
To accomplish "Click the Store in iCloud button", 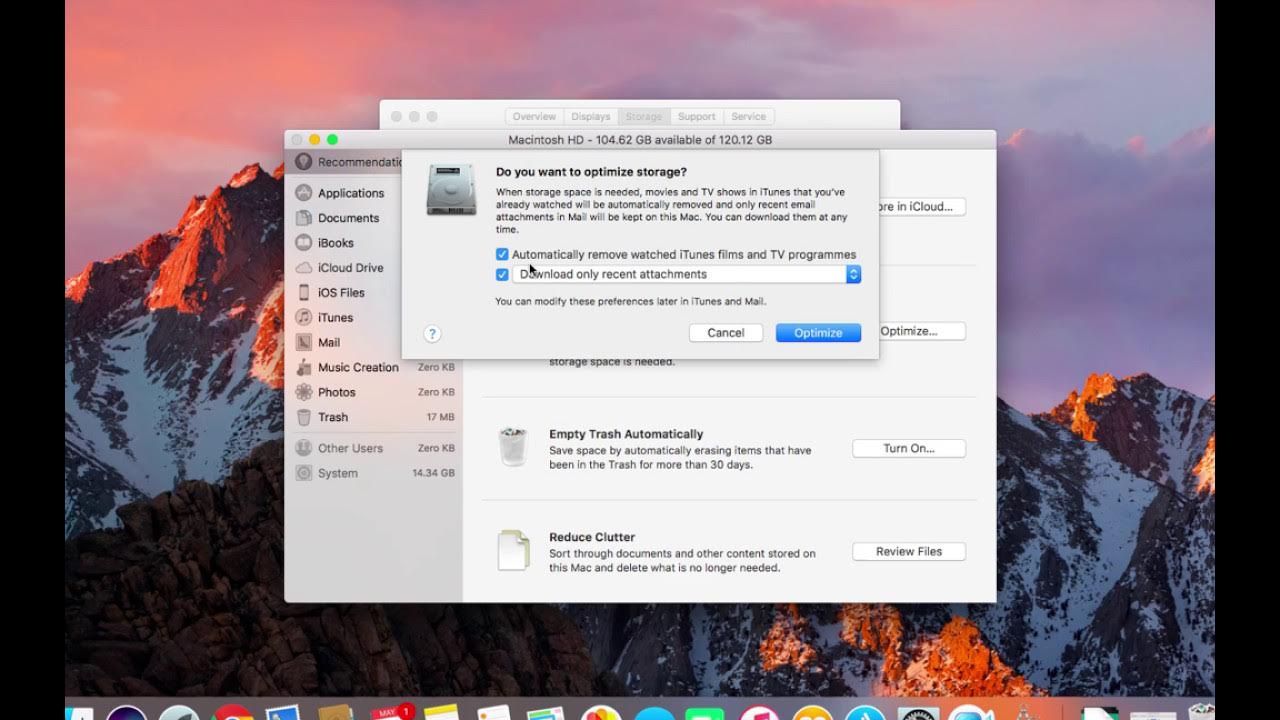I will pyautogui.click(x=923, y=207).
